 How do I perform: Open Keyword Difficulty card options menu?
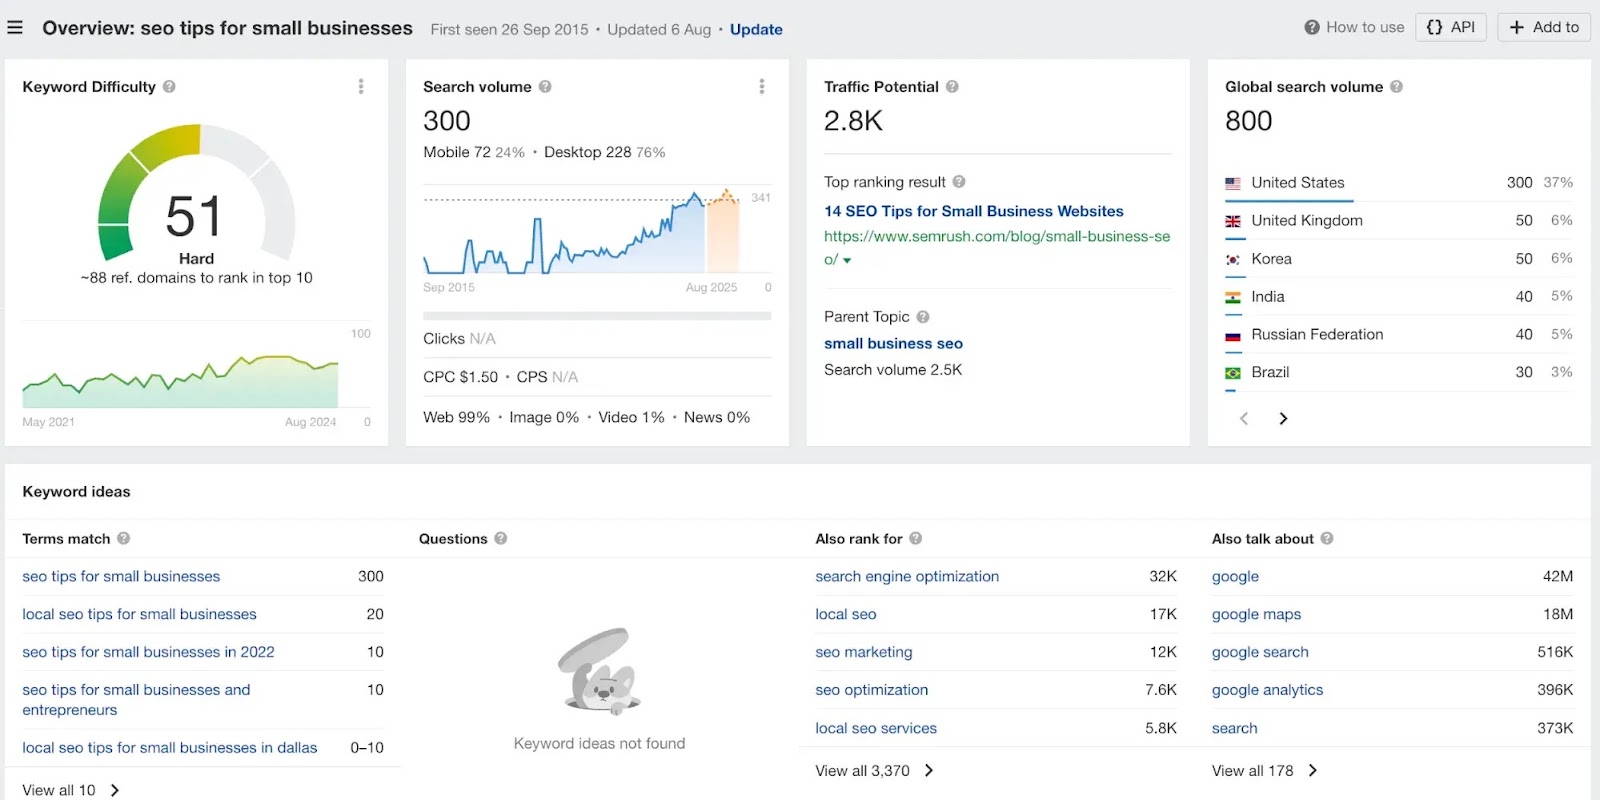click(361, 87)
